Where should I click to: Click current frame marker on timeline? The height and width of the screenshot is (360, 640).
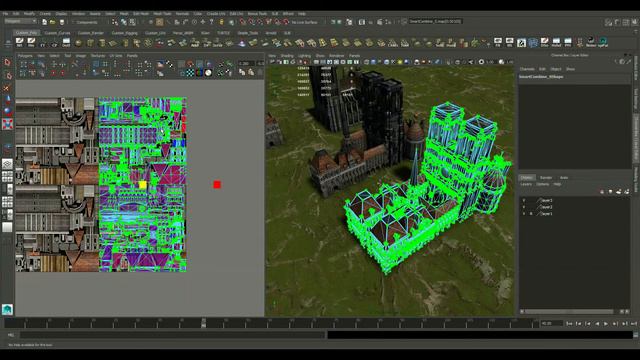(x=203, y=322)
